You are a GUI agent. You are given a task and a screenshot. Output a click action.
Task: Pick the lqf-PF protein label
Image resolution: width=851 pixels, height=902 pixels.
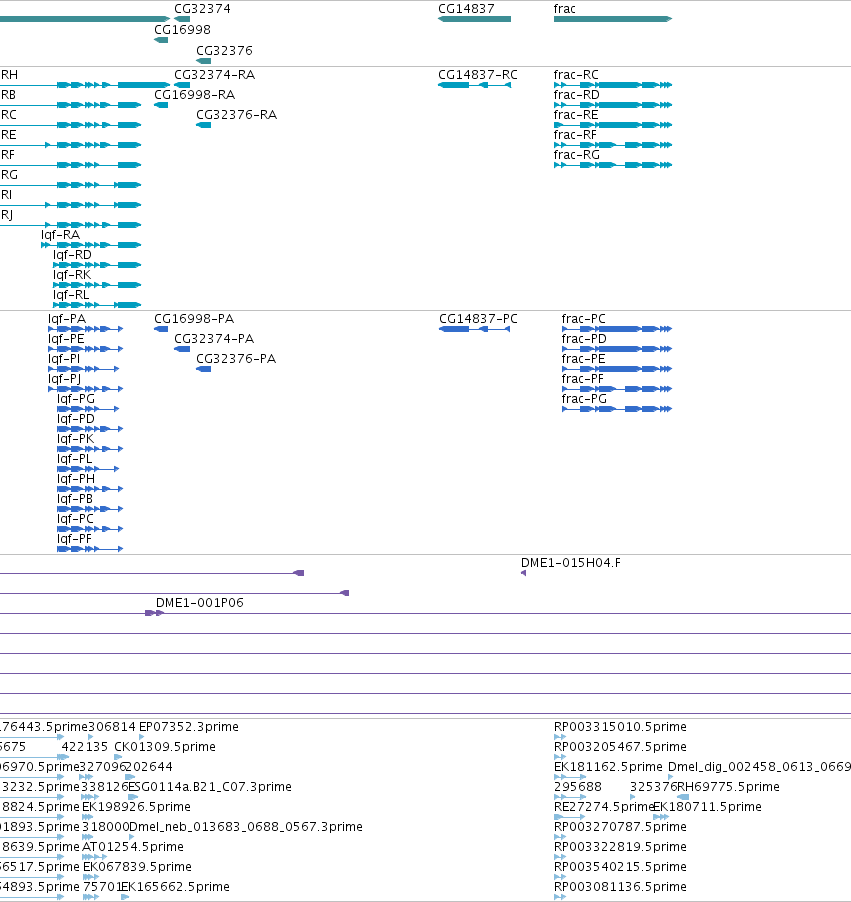tap(74, 539)
